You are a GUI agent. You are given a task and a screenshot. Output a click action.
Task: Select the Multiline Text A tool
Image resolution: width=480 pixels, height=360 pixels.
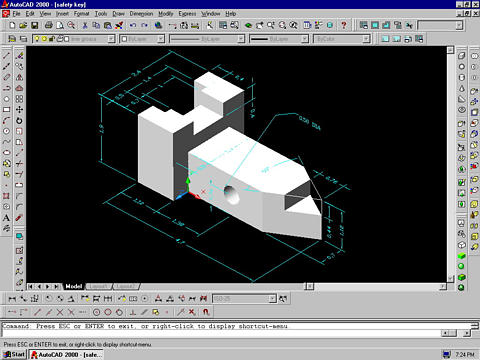pyautogui.click(x=6, y=218)
